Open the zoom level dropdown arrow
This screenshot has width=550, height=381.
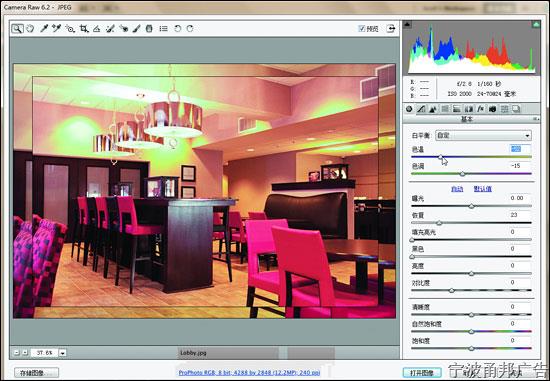point(62,353)
